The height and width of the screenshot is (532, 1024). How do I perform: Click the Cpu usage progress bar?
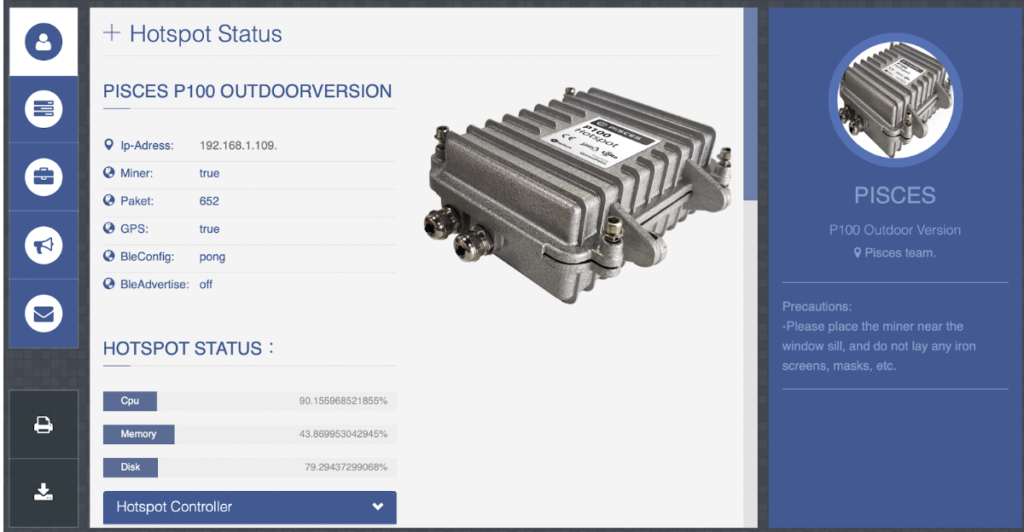pos(249,401)
